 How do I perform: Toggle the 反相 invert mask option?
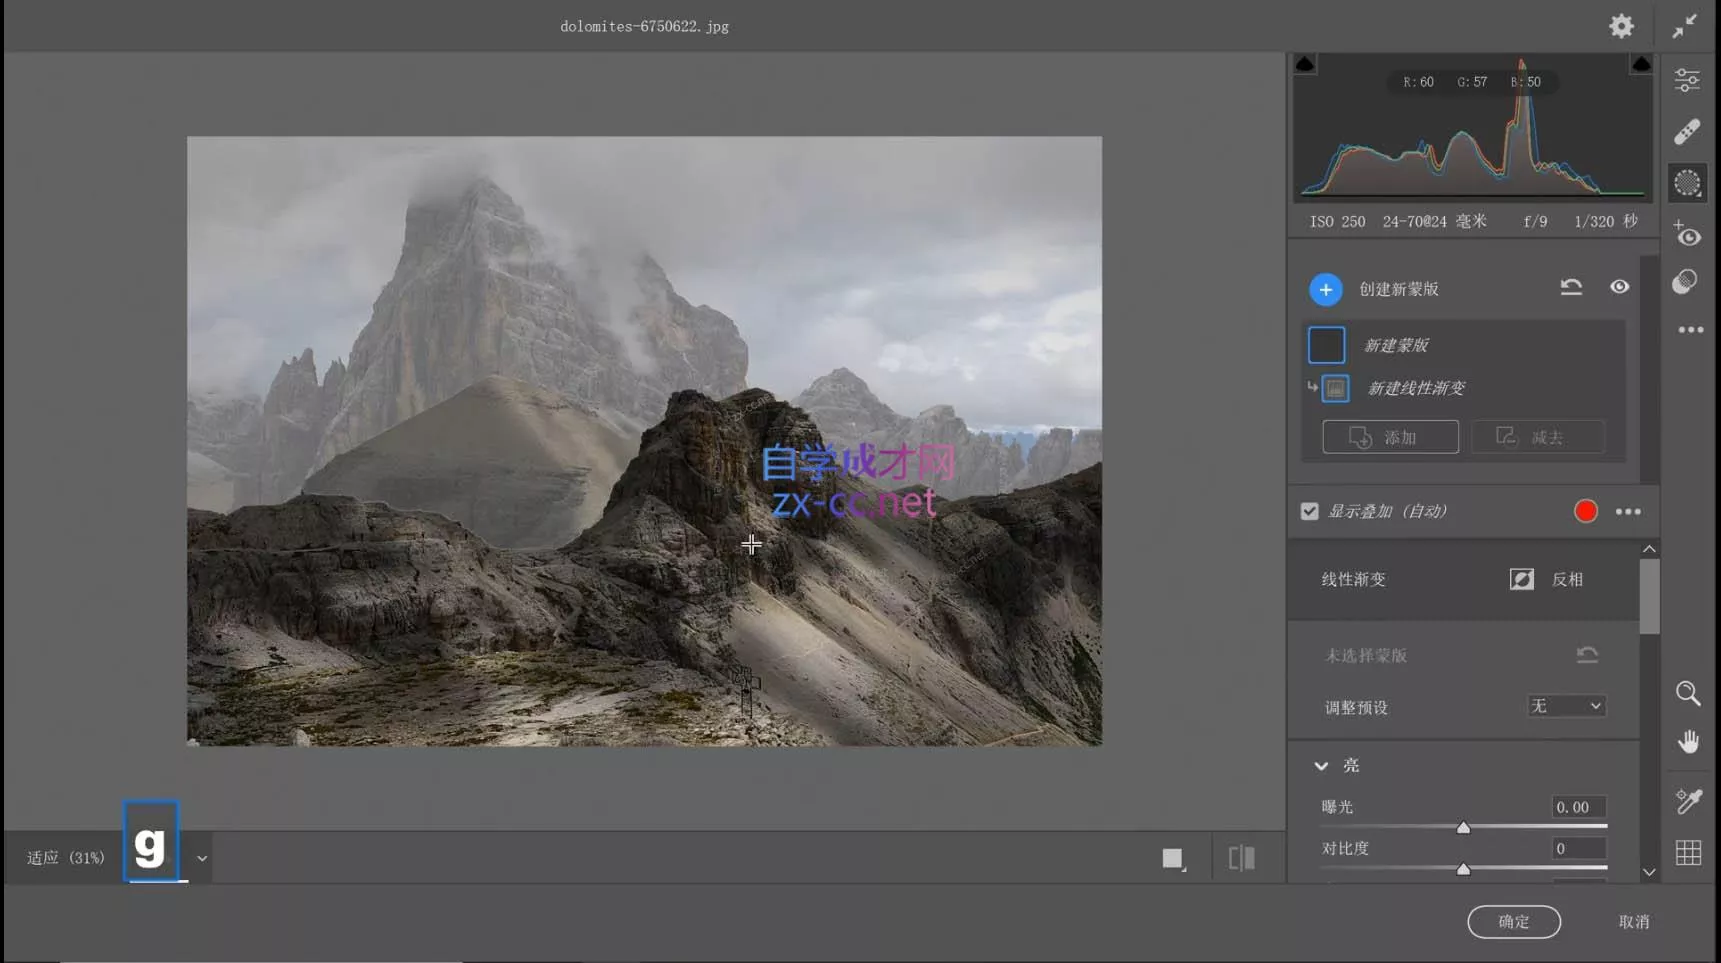click(x=1521, y=579)
